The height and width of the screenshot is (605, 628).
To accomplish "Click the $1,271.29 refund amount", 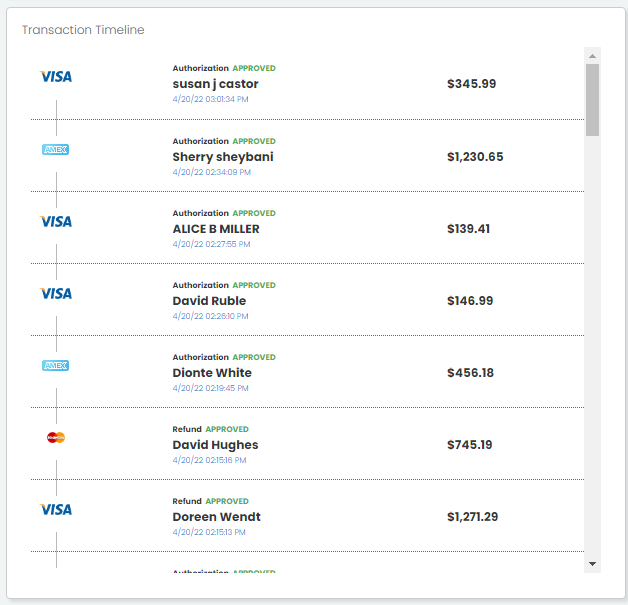I will coord(472,517).
